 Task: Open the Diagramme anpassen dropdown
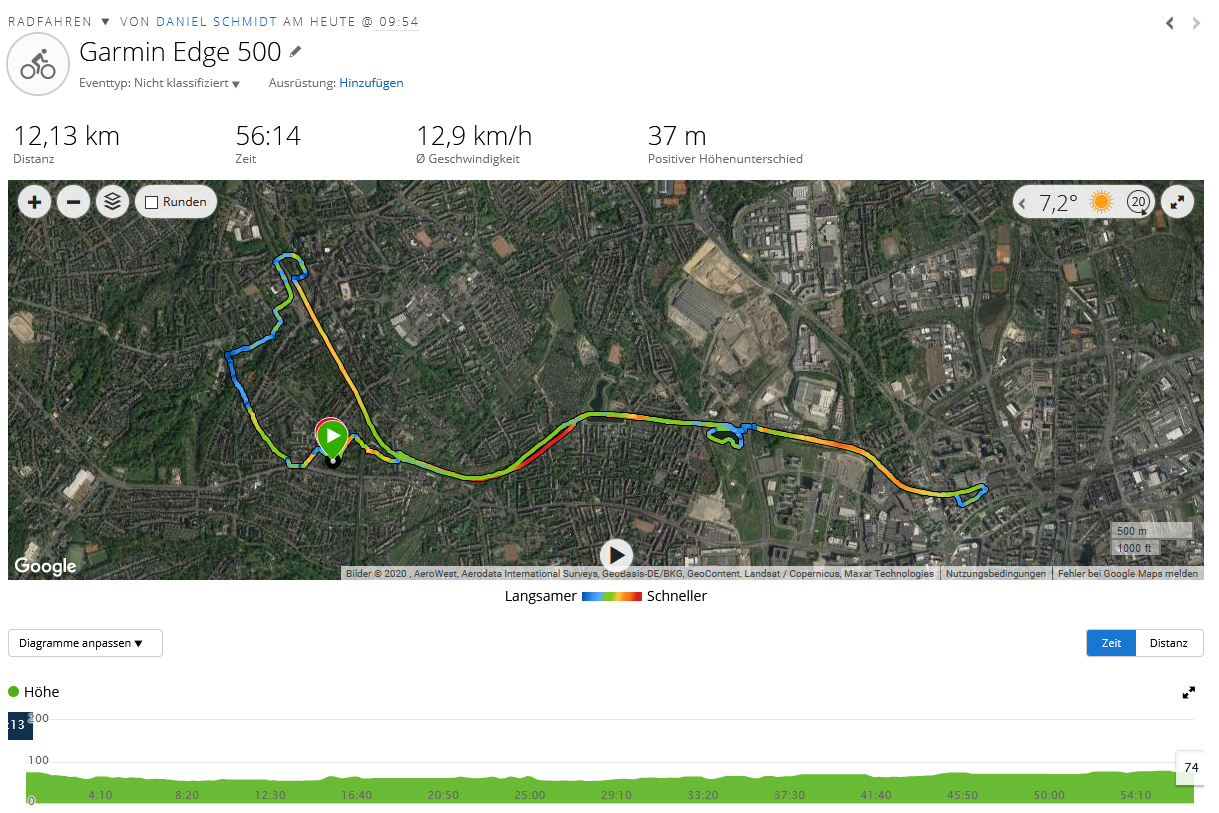(85, 643)
